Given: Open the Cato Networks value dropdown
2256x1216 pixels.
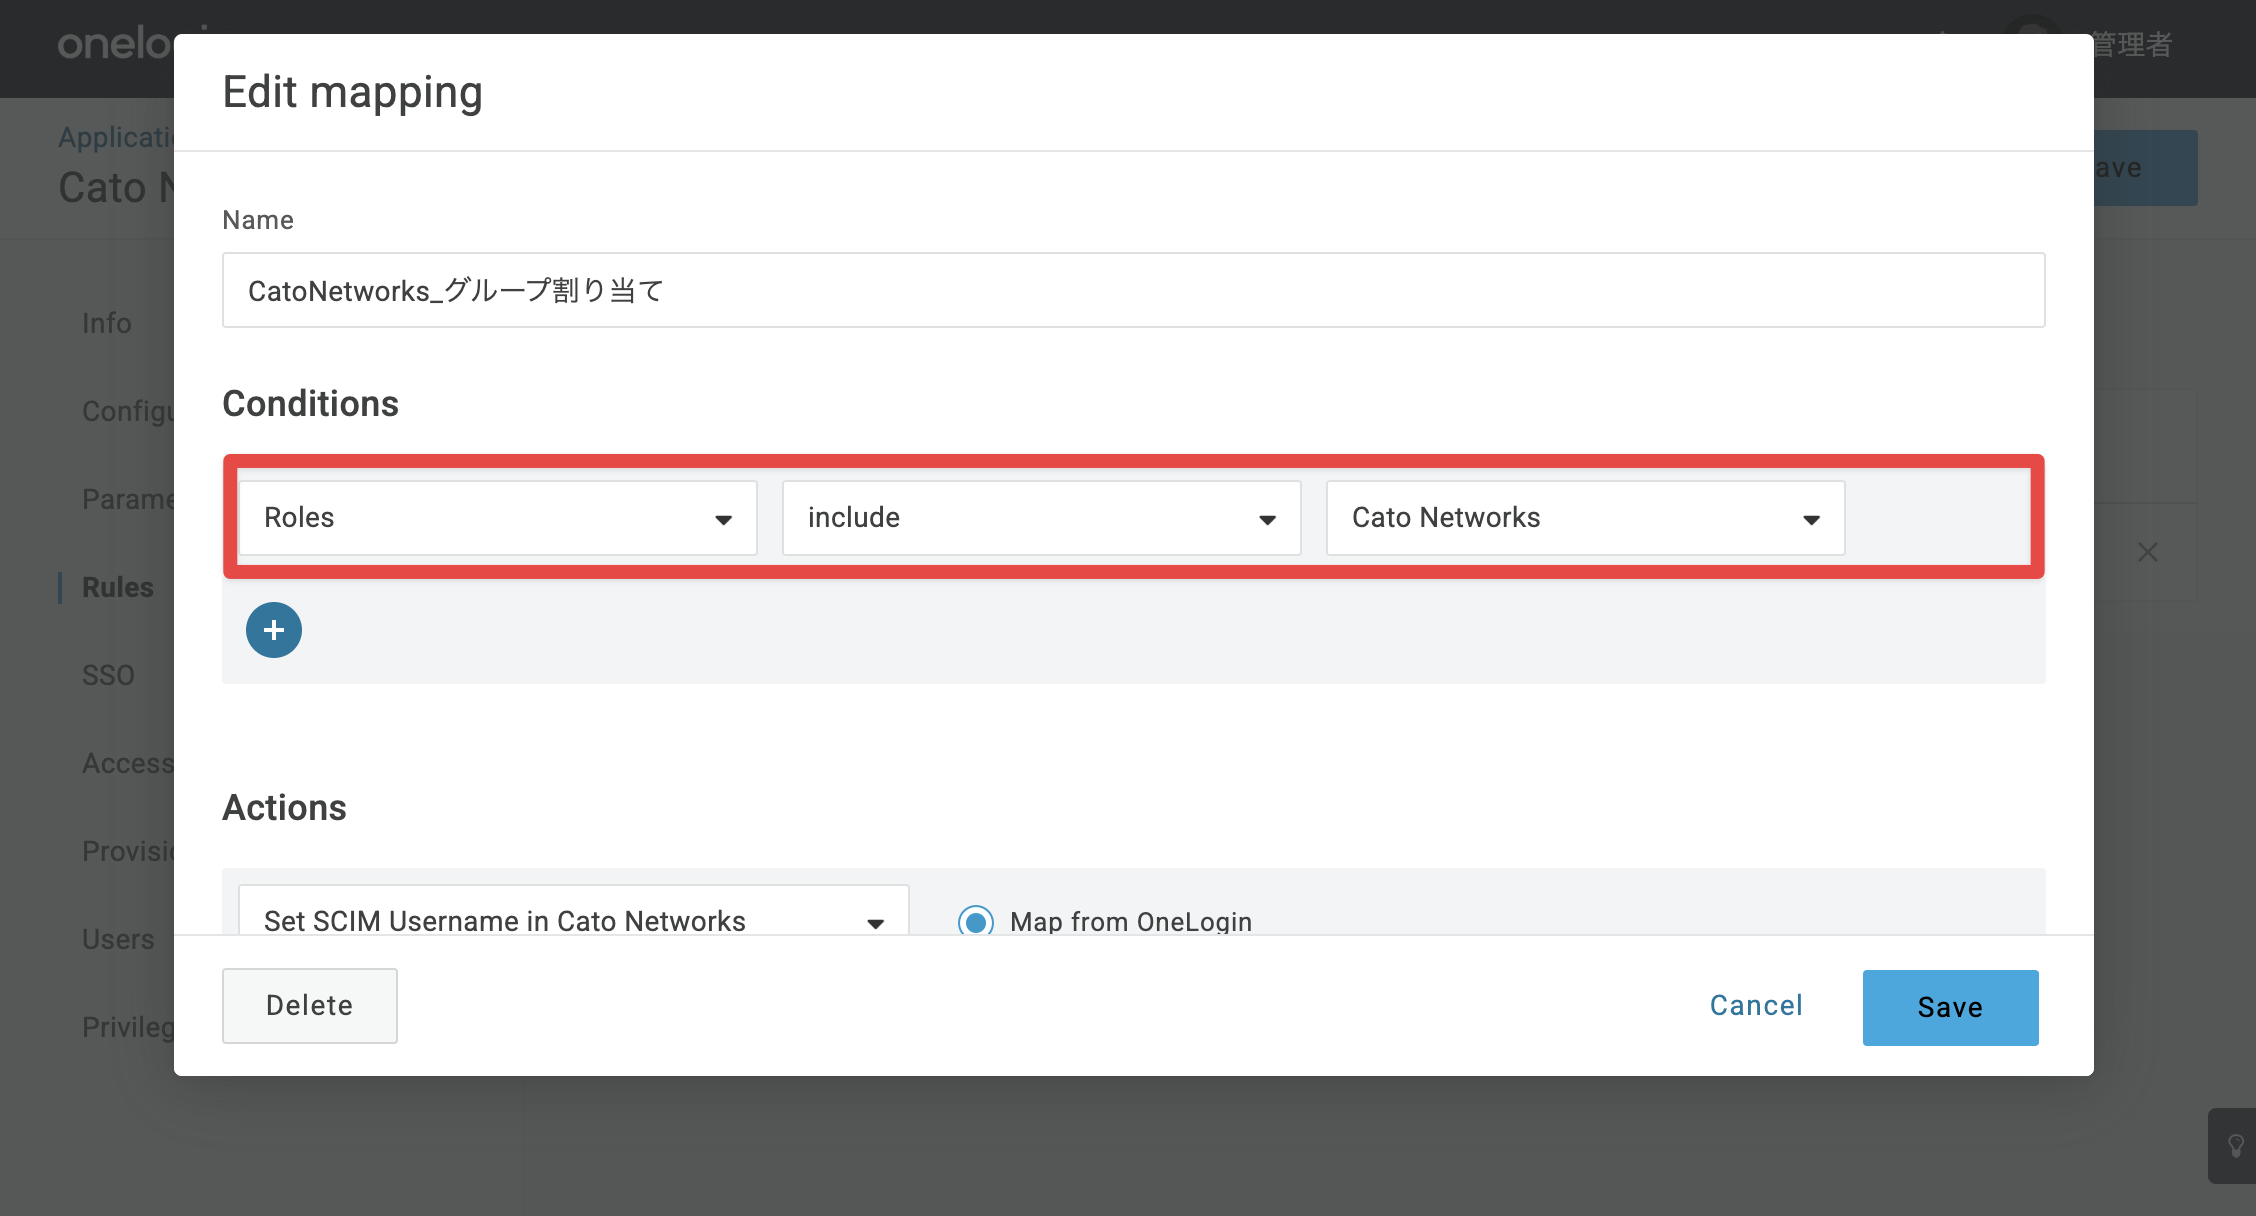Looking at the screenshot, I should 1585,518.
